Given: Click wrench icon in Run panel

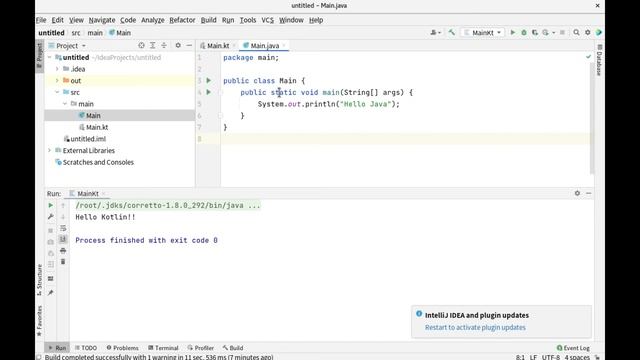Looking at the screenshot, I should 51,217.
